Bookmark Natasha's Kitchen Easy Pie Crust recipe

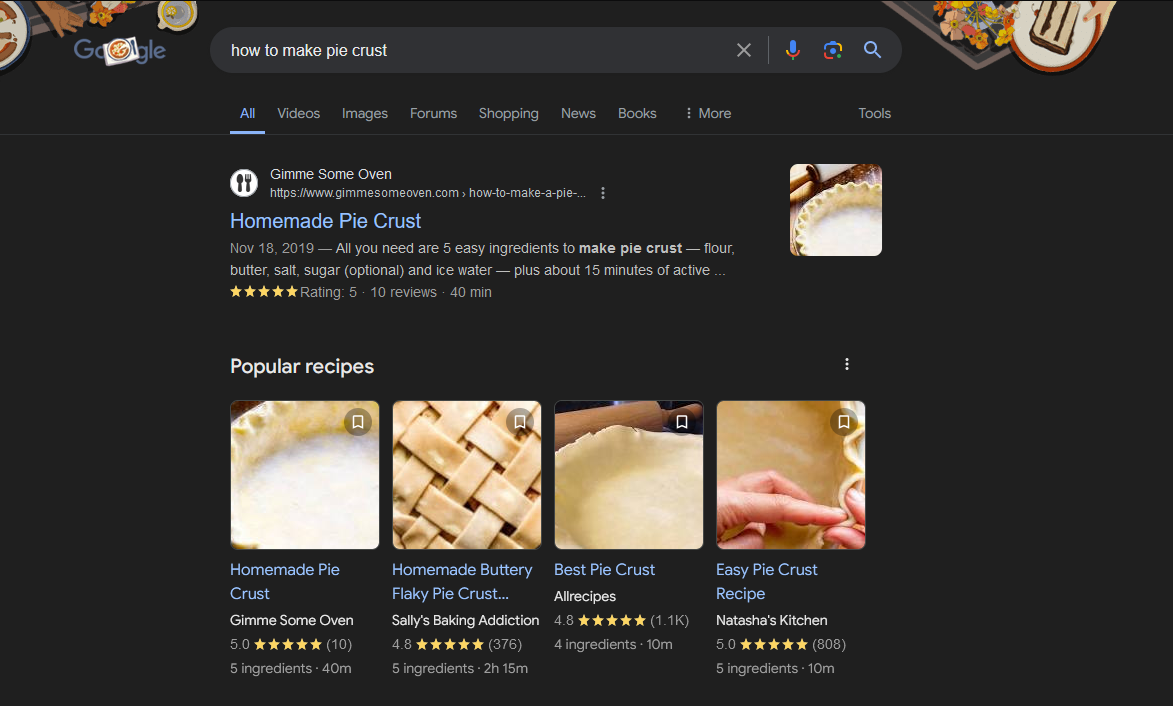click(x=844, y=422)
